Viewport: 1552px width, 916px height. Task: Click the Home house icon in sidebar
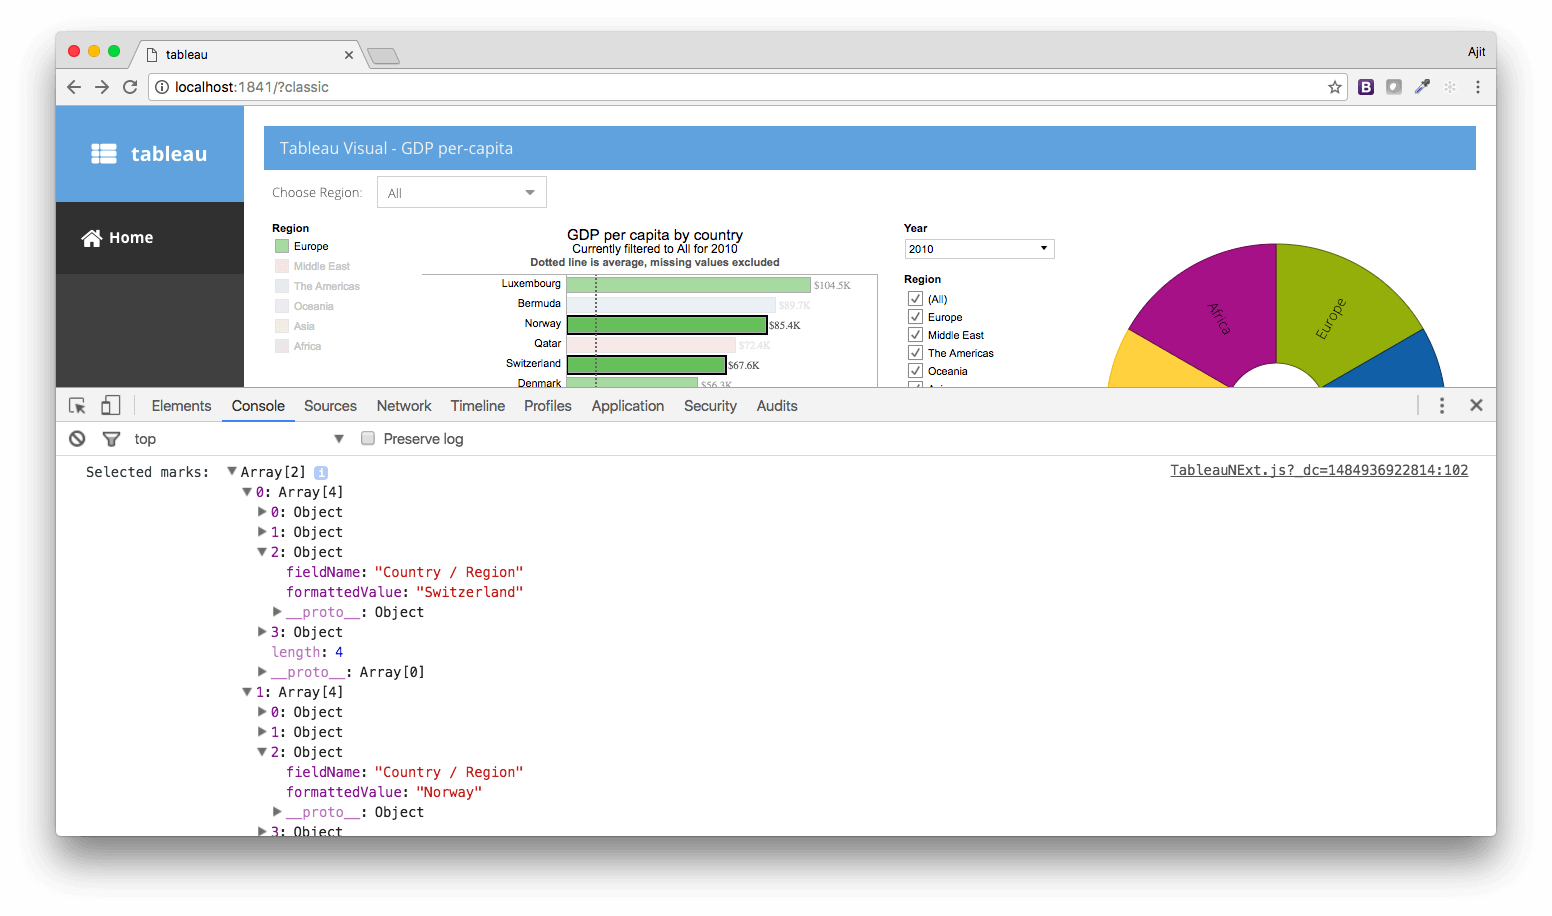[x=92, y=238]
